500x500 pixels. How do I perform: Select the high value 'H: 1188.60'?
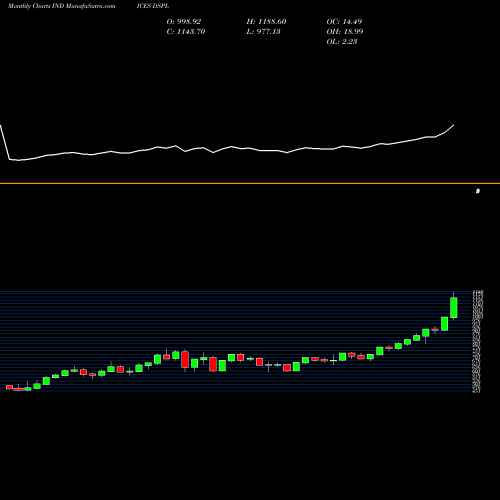(x=266, y=21)
